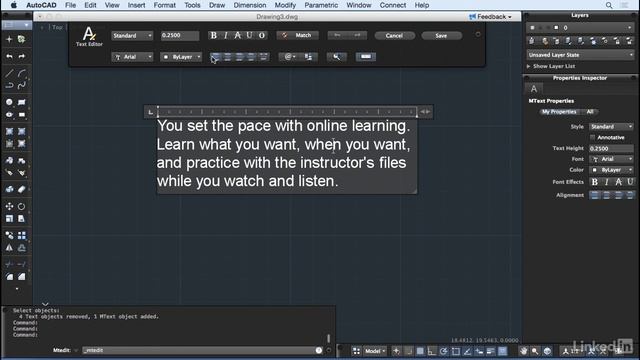This screenshot has height=360, width=640.
Task: Select the Mirror tool
Action: (x=9, y=248)
